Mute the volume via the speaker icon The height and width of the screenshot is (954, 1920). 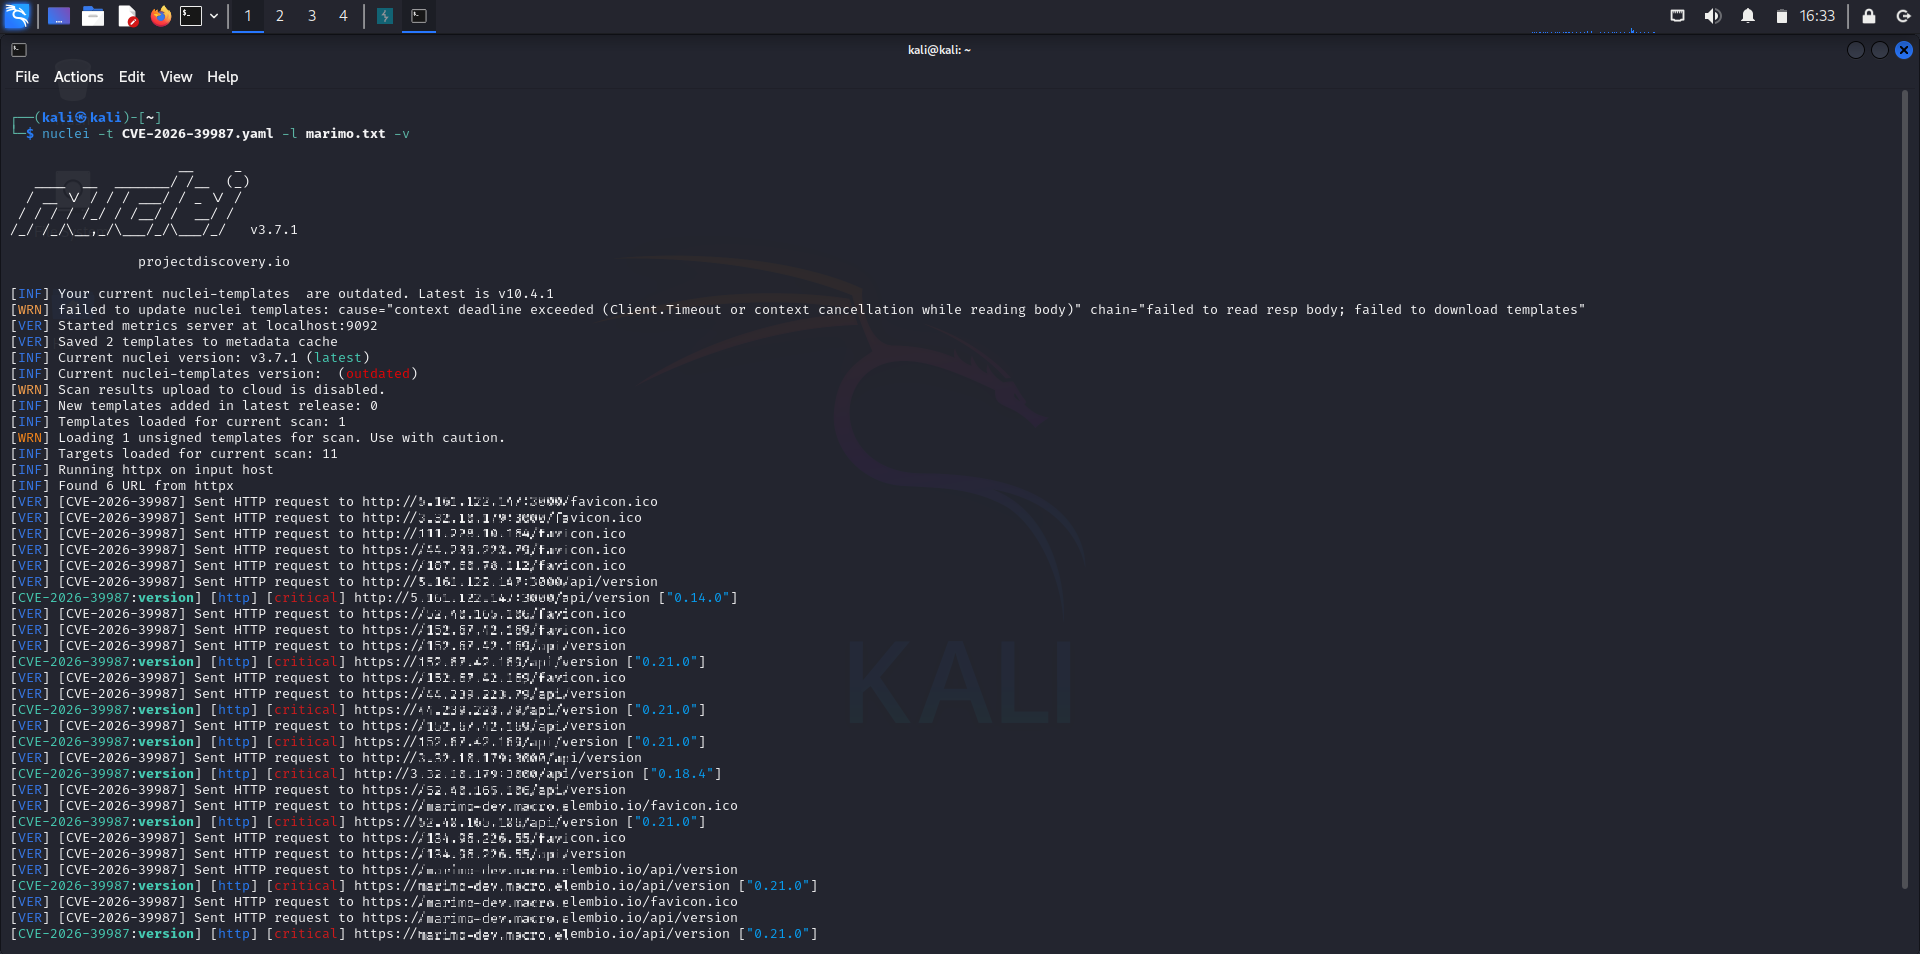click(1712, 16)
